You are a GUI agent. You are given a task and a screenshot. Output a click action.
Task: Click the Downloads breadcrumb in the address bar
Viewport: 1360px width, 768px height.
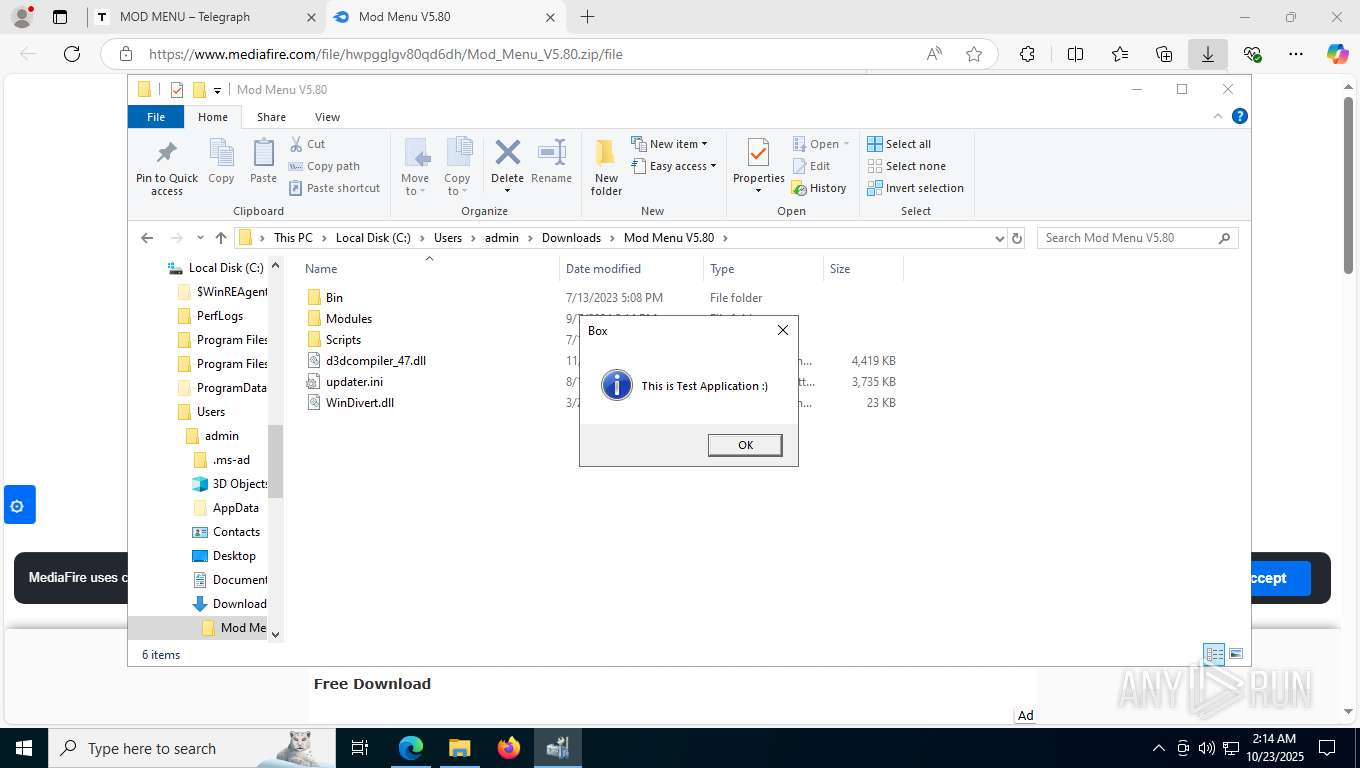coord(571,238)
